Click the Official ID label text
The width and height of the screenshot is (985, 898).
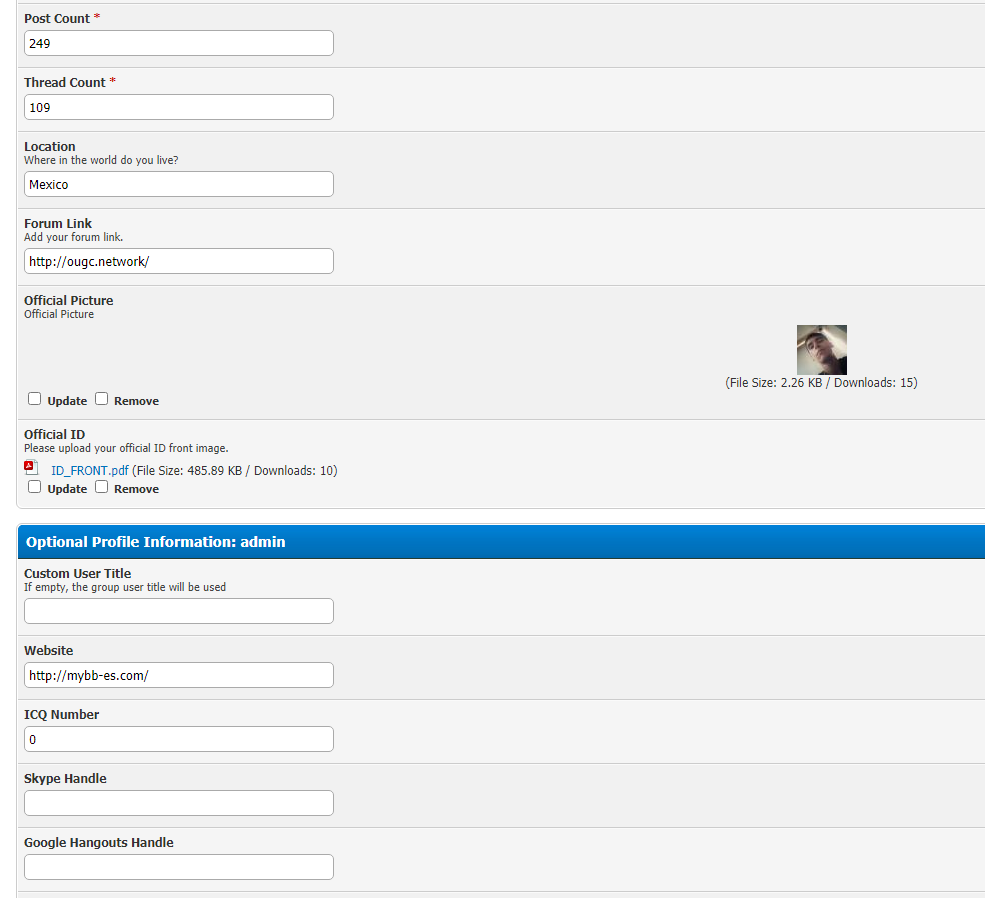pyautogui.click(x=54, y=435)
